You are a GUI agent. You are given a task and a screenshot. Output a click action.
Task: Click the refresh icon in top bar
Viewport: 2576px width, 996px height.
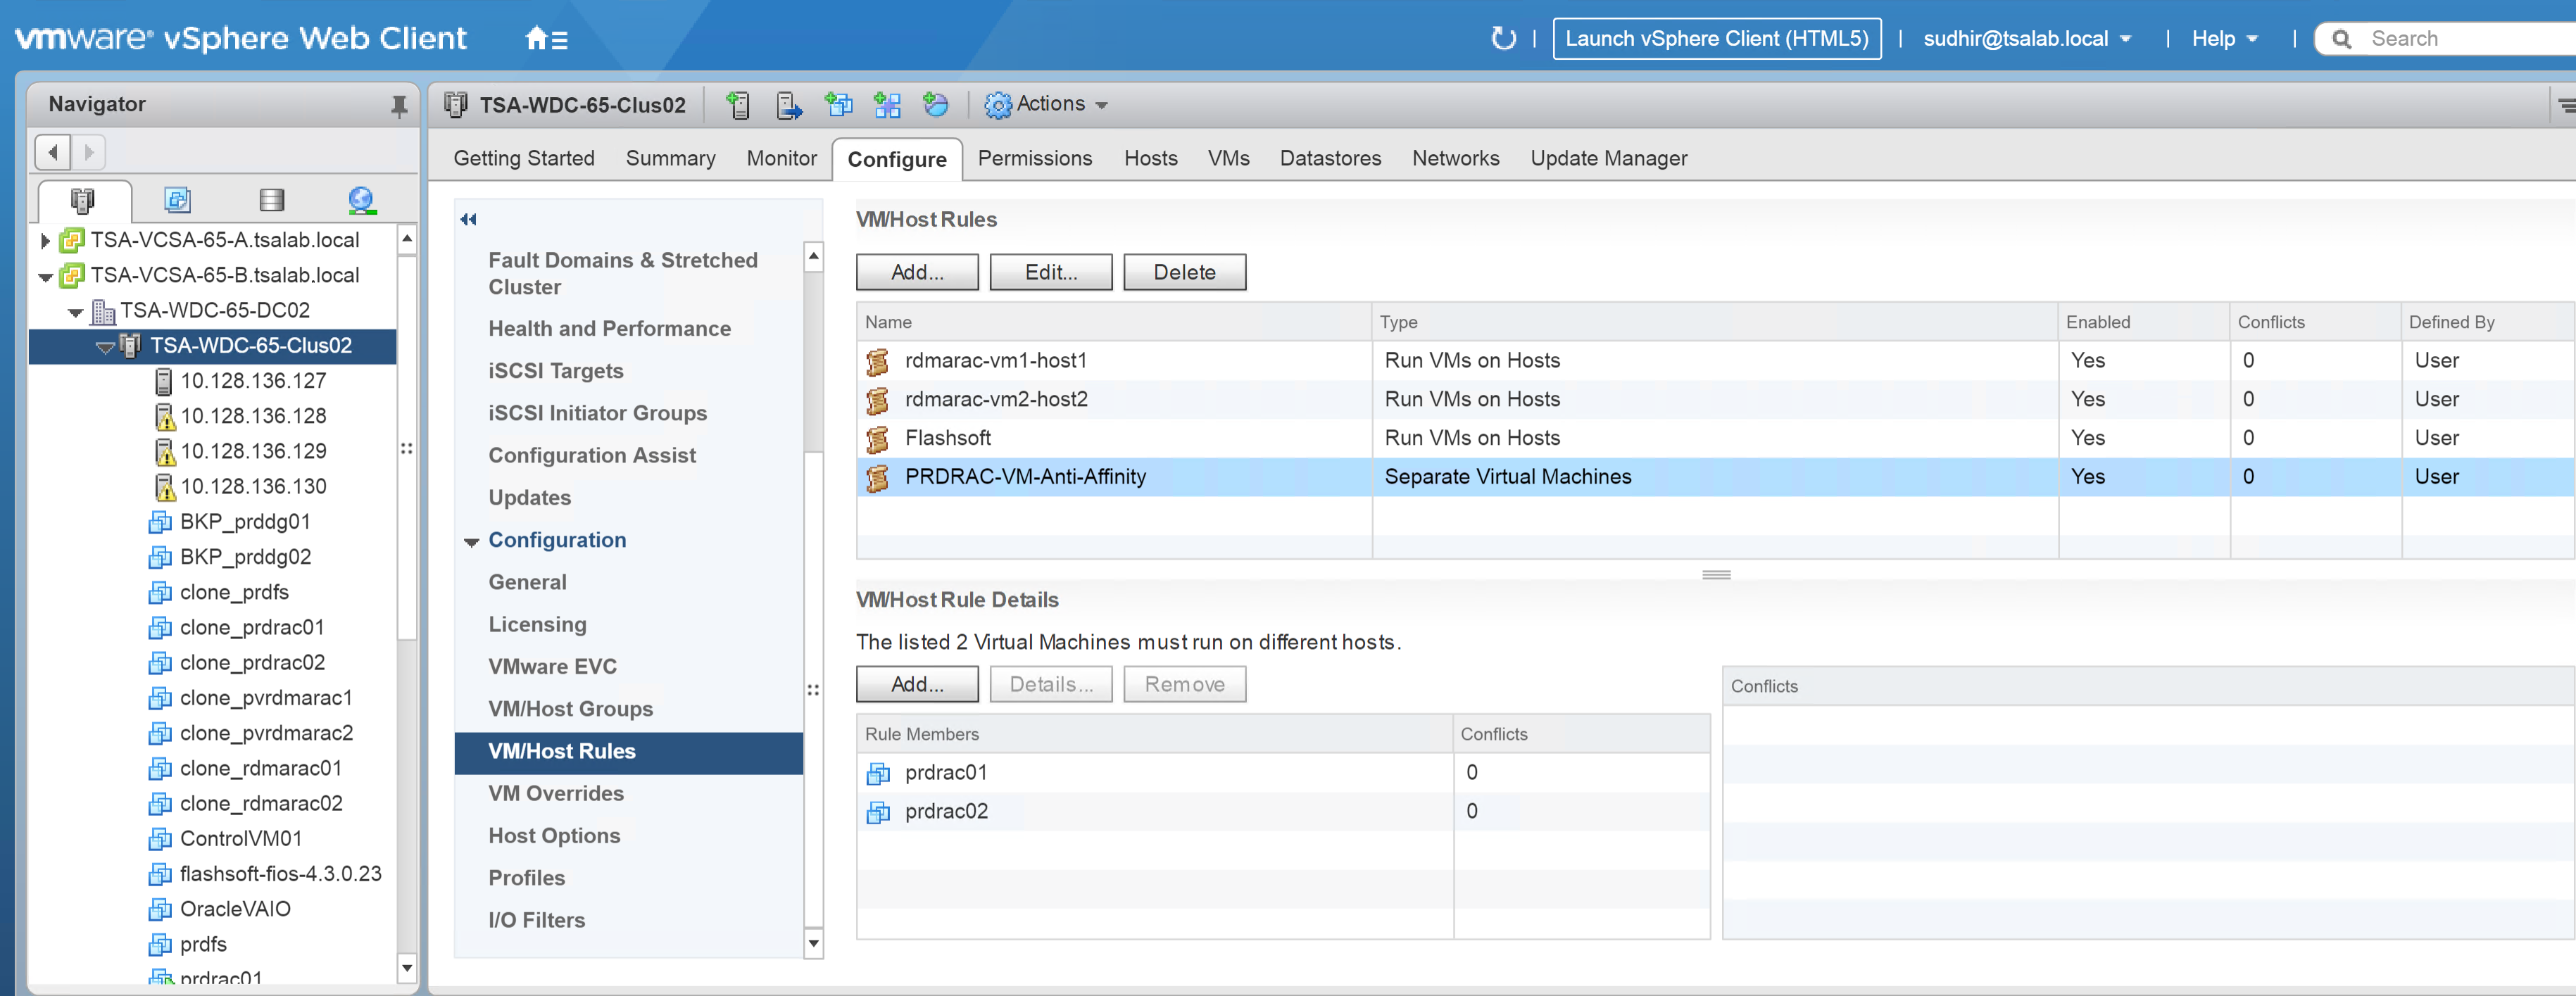1502,39
